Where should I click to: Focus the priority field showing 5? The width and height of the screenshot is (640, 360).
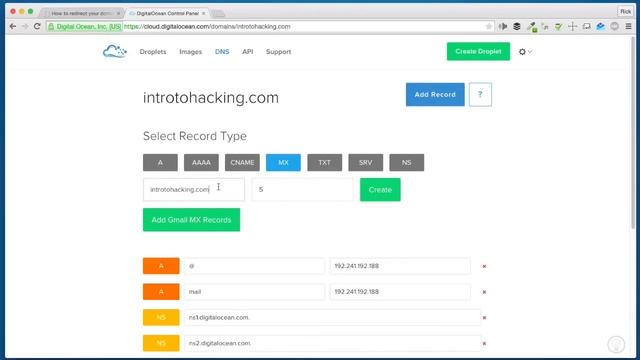click(302, 190)
